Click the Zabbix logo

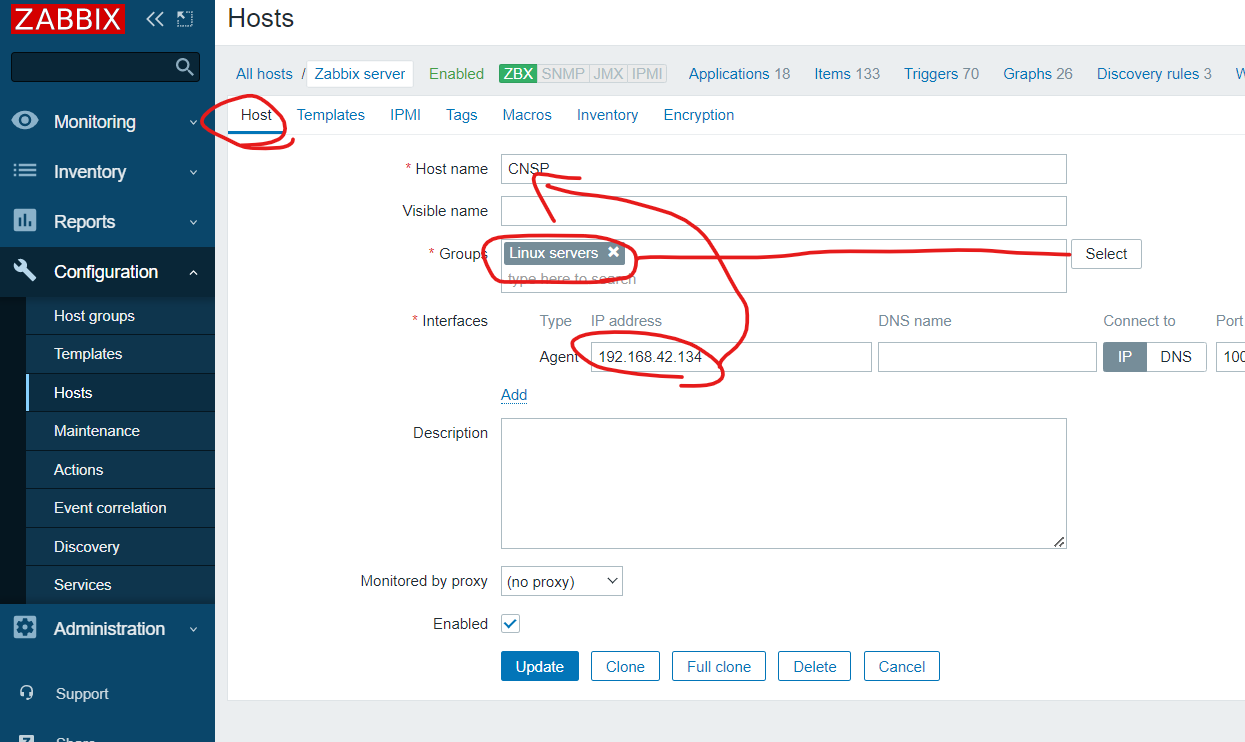67,18
